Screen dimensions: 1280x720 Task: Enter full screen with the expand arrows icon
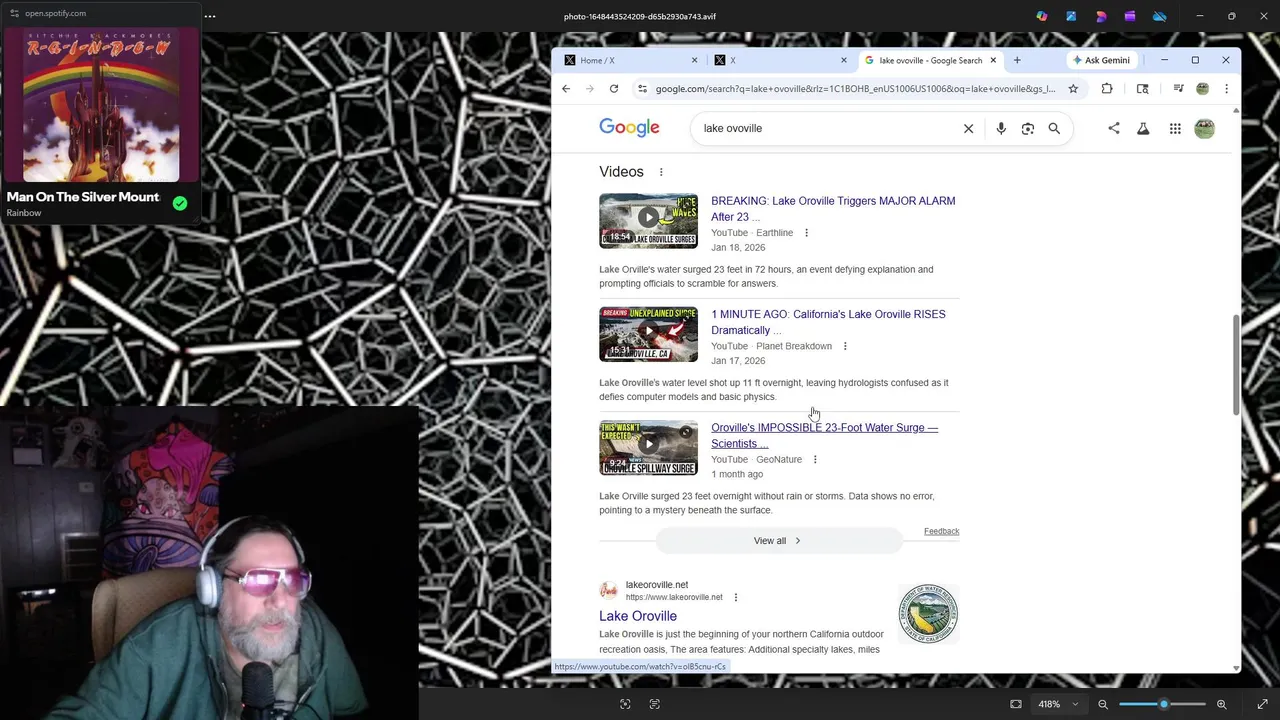[1262, 704]
